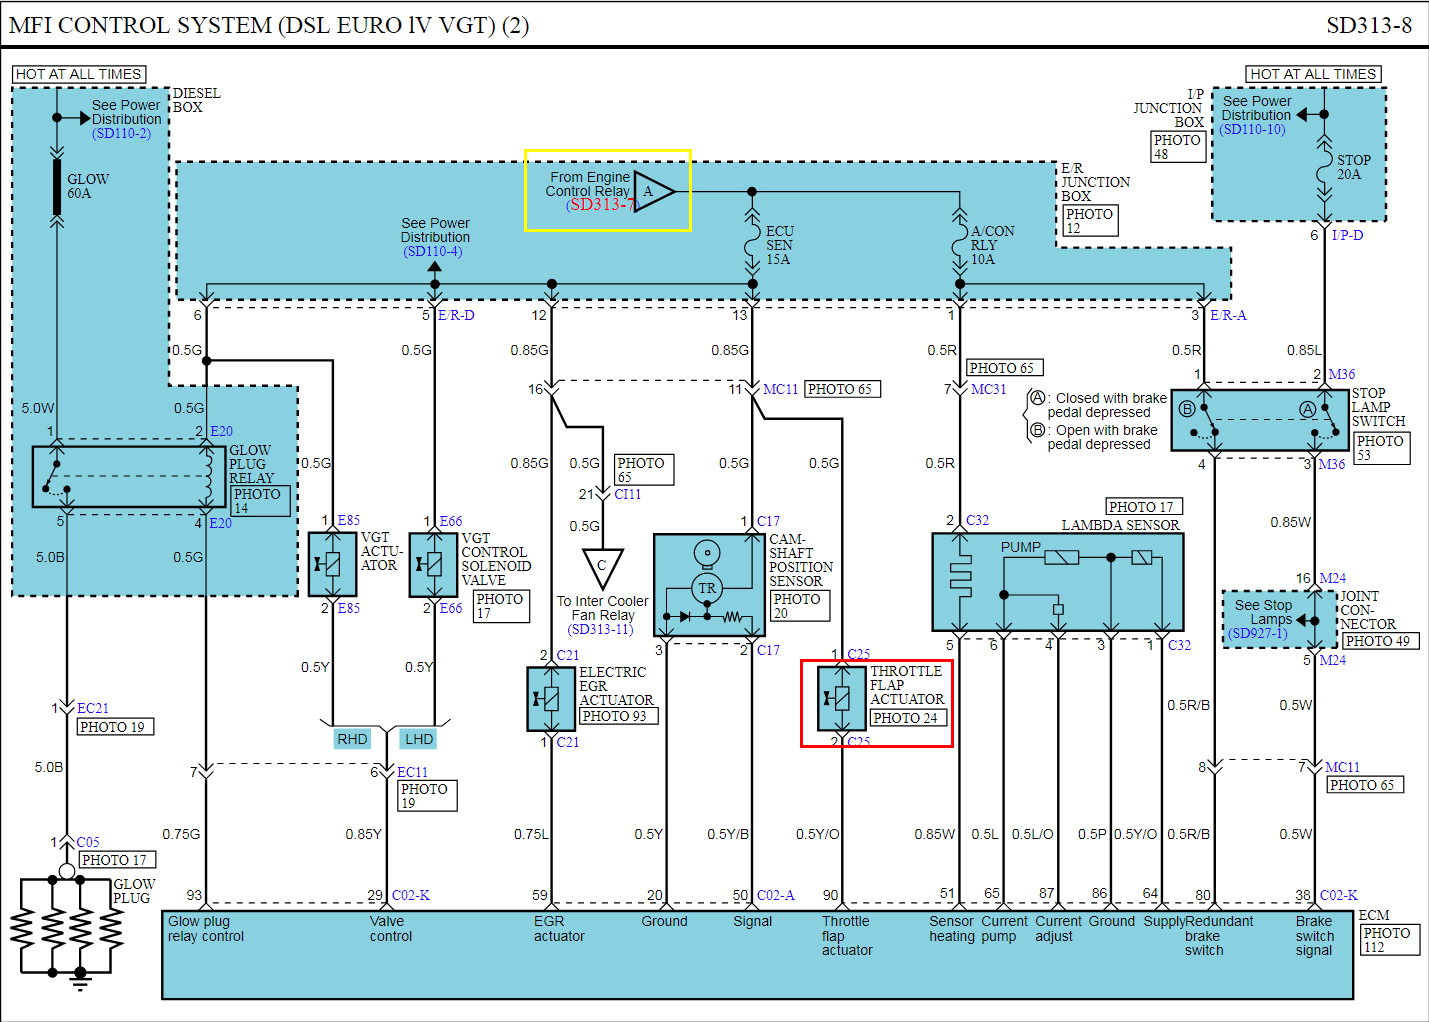Viewport: 1429px width, 1022px height.
Task: Click the STOP 20A fuse symbol
Action: click(1324, 170)
